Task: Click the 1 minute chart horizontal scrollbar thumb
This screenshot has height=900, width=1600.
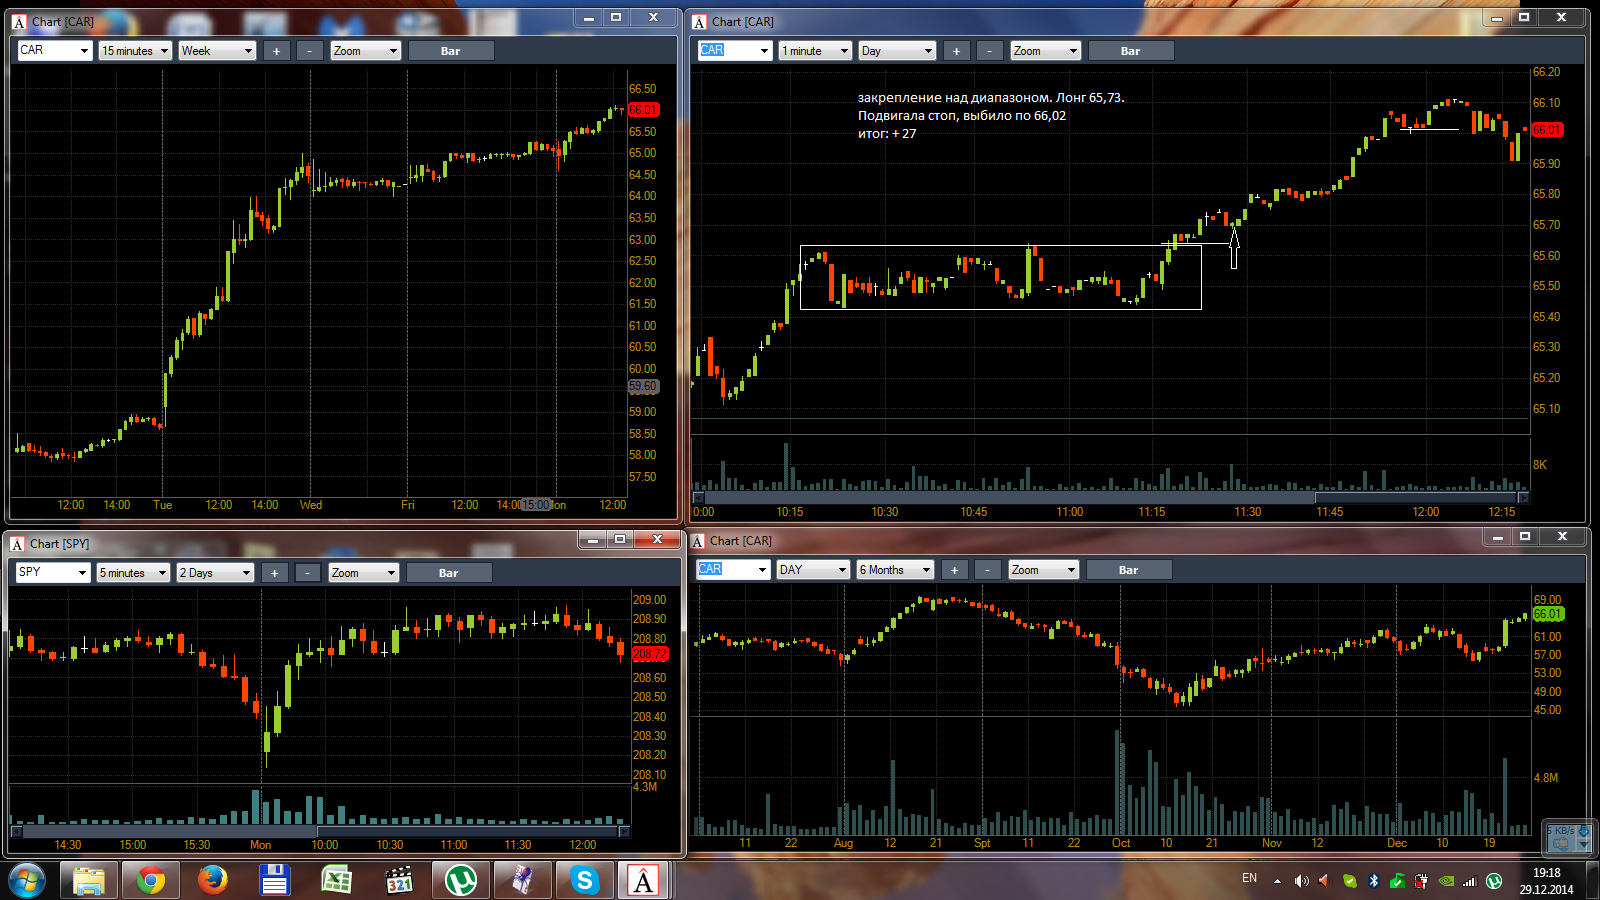Action: (x=1416, y=497)
